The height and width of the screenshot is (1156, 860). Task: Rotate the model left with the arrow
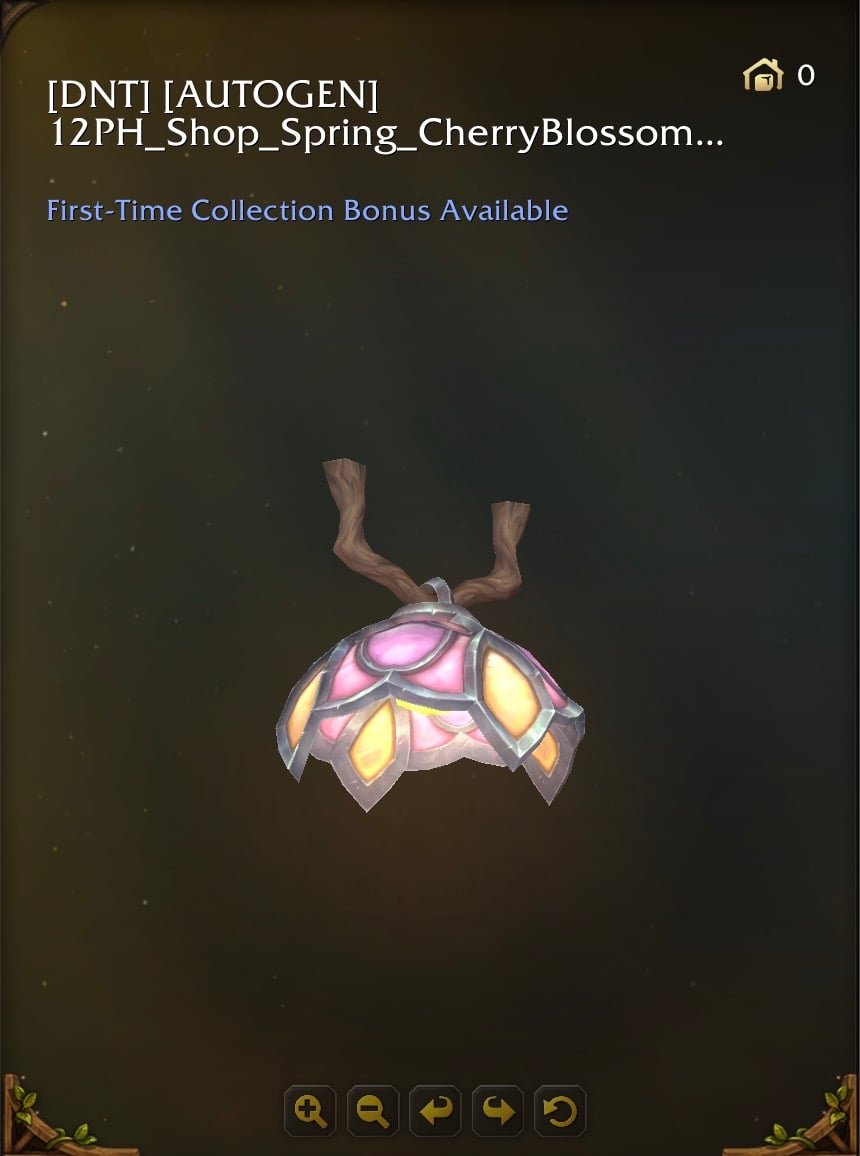coord(436,1110)
